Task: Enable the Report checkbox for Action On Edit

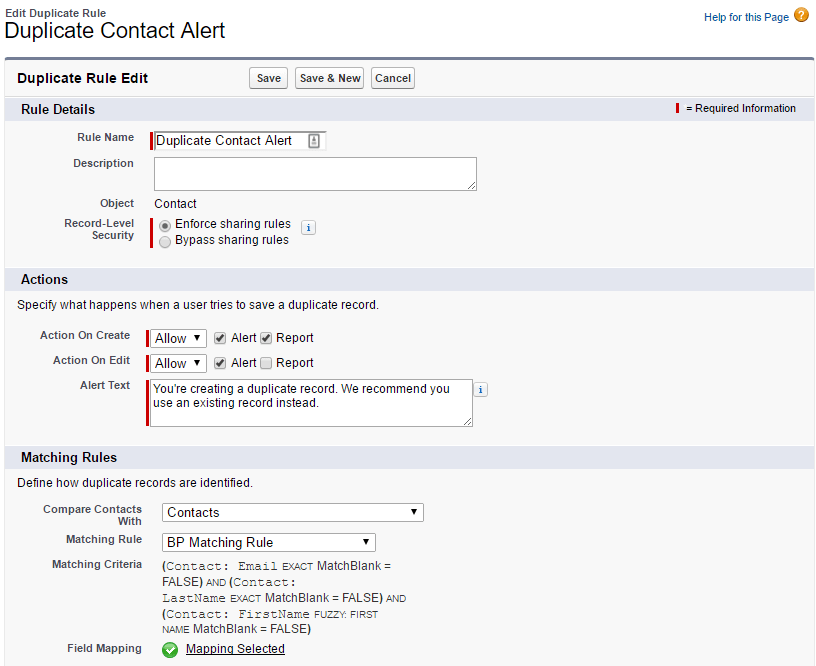Action: click(x=266, y=363)
